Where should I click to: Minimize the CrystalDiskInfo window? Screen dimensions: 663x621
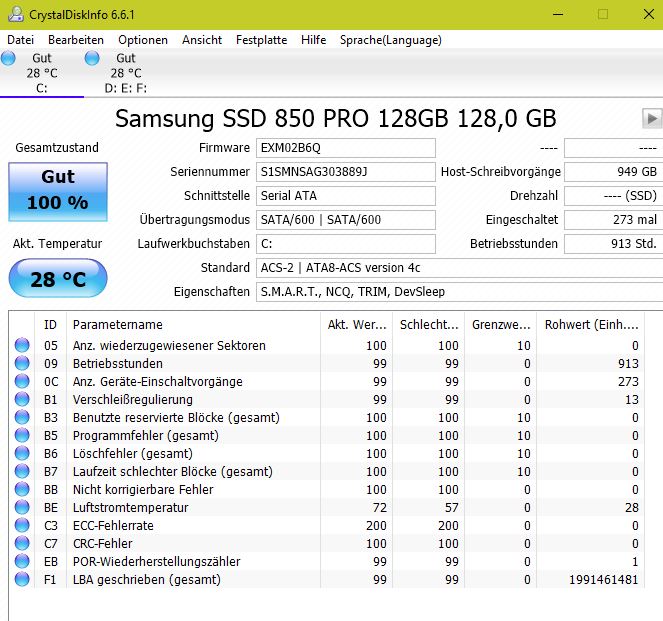pyautogui.click(x=558, y=14)
